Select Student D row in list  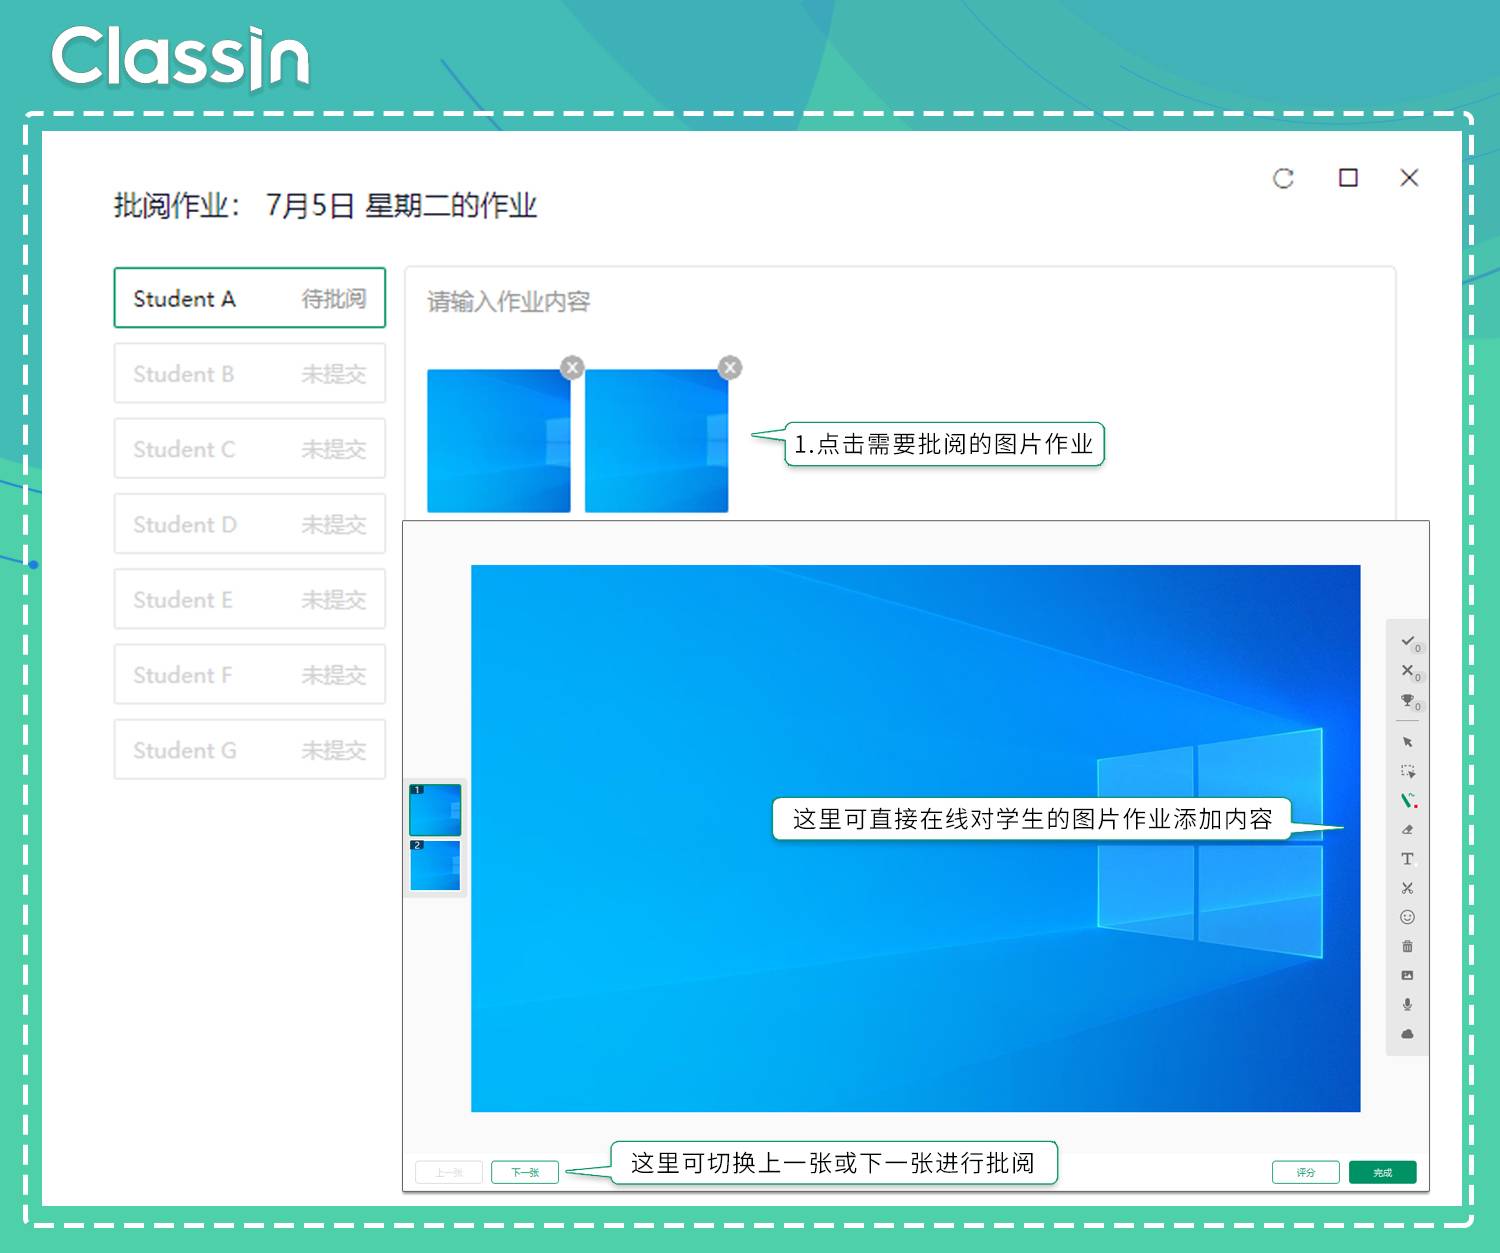249,523
